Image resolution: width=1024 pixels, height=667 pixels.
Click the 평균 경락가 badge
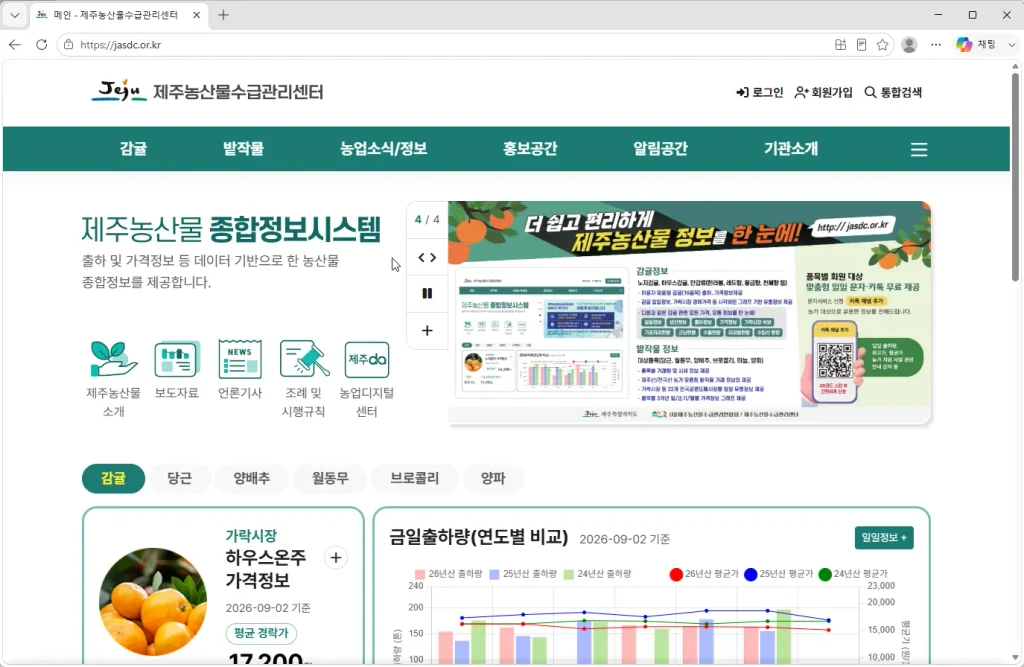coord(261,633)
